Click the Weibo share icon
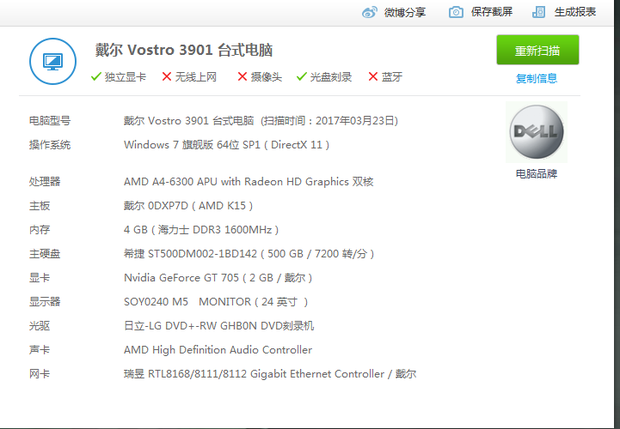The height and width of the screenshot is (429, 620). [x=370, y=12]
